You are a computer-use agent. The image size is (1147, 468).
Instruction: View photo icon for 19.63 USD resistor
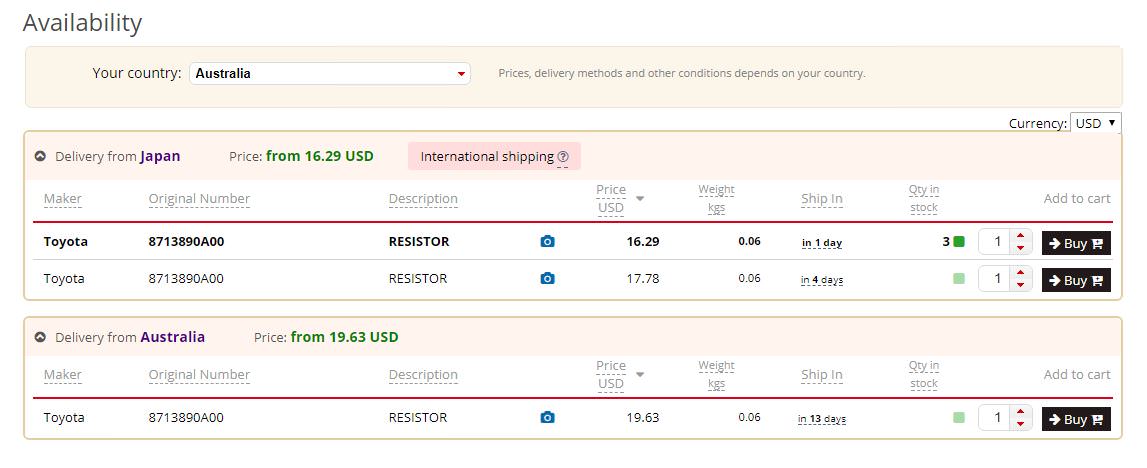(547, 418)
